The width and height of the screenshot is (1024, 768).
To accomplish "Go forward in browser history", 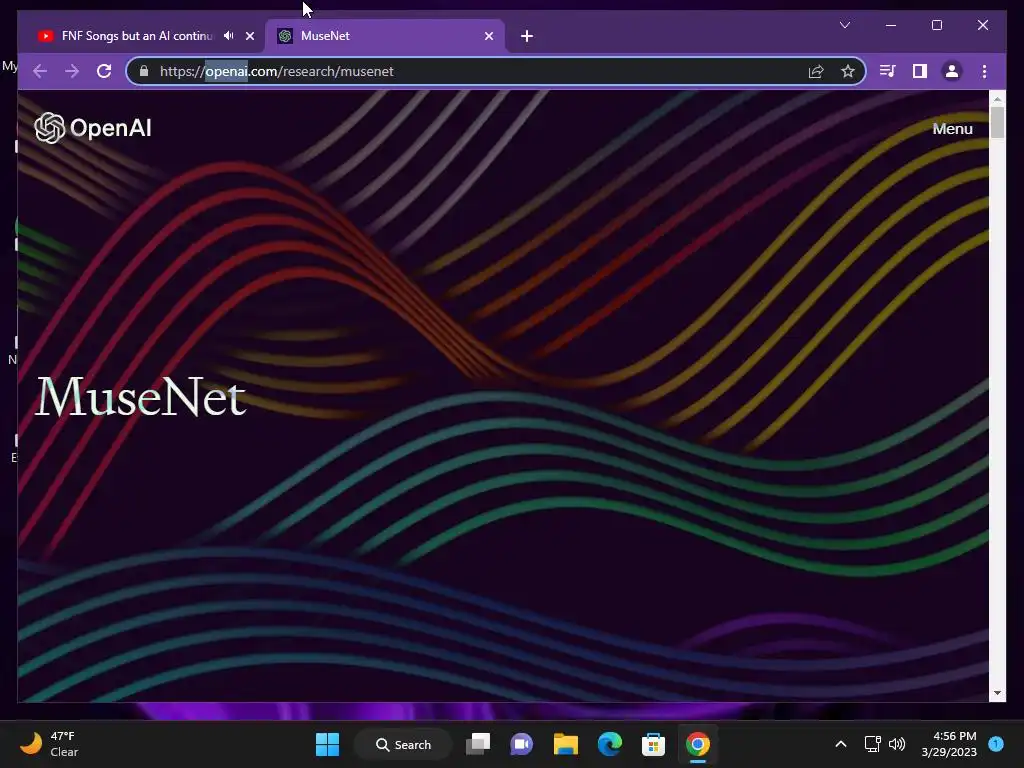I will [72, 71].
